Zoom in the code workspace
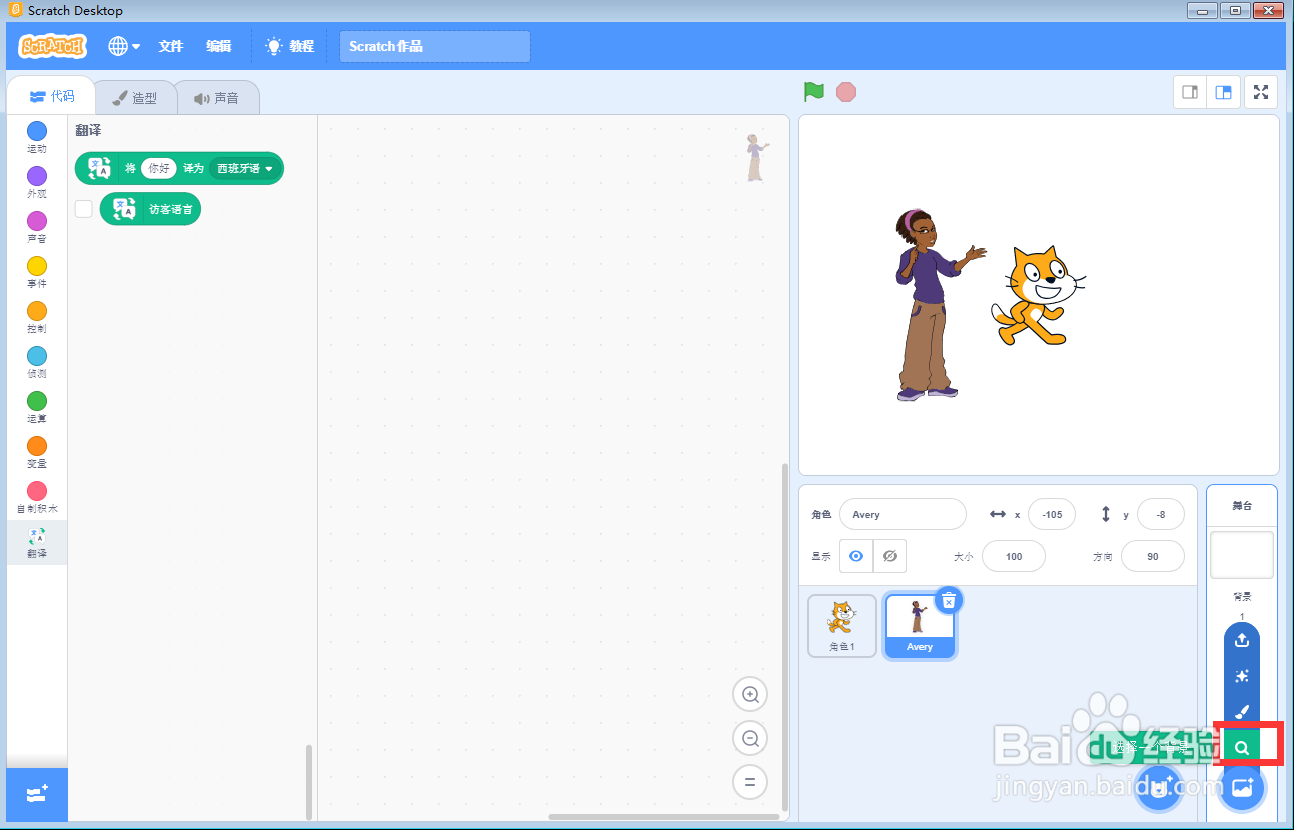 click(750, 694)
